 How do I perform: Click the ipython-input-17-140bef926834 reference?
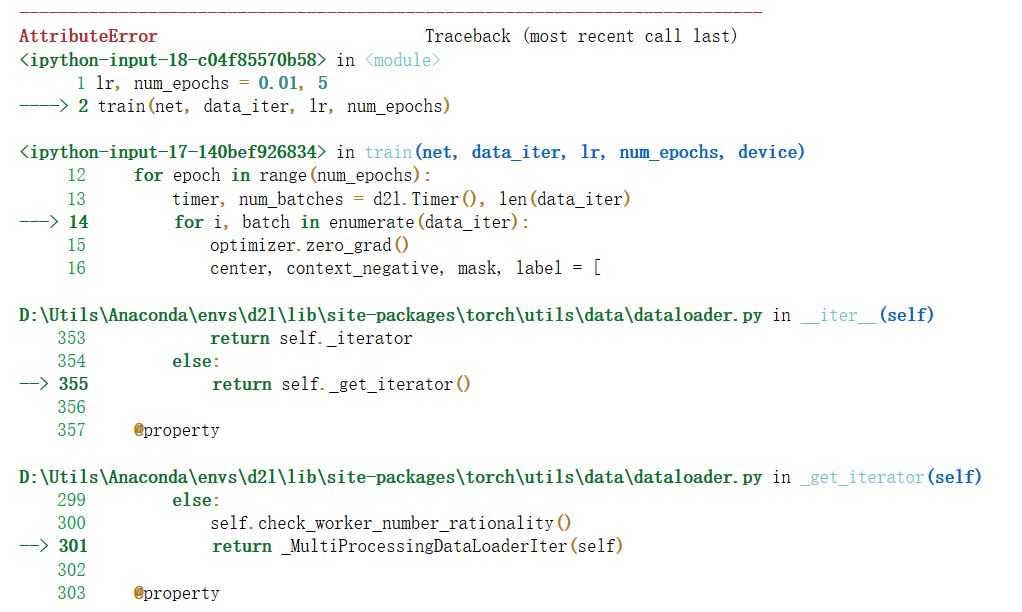click(x=173, y=152)
